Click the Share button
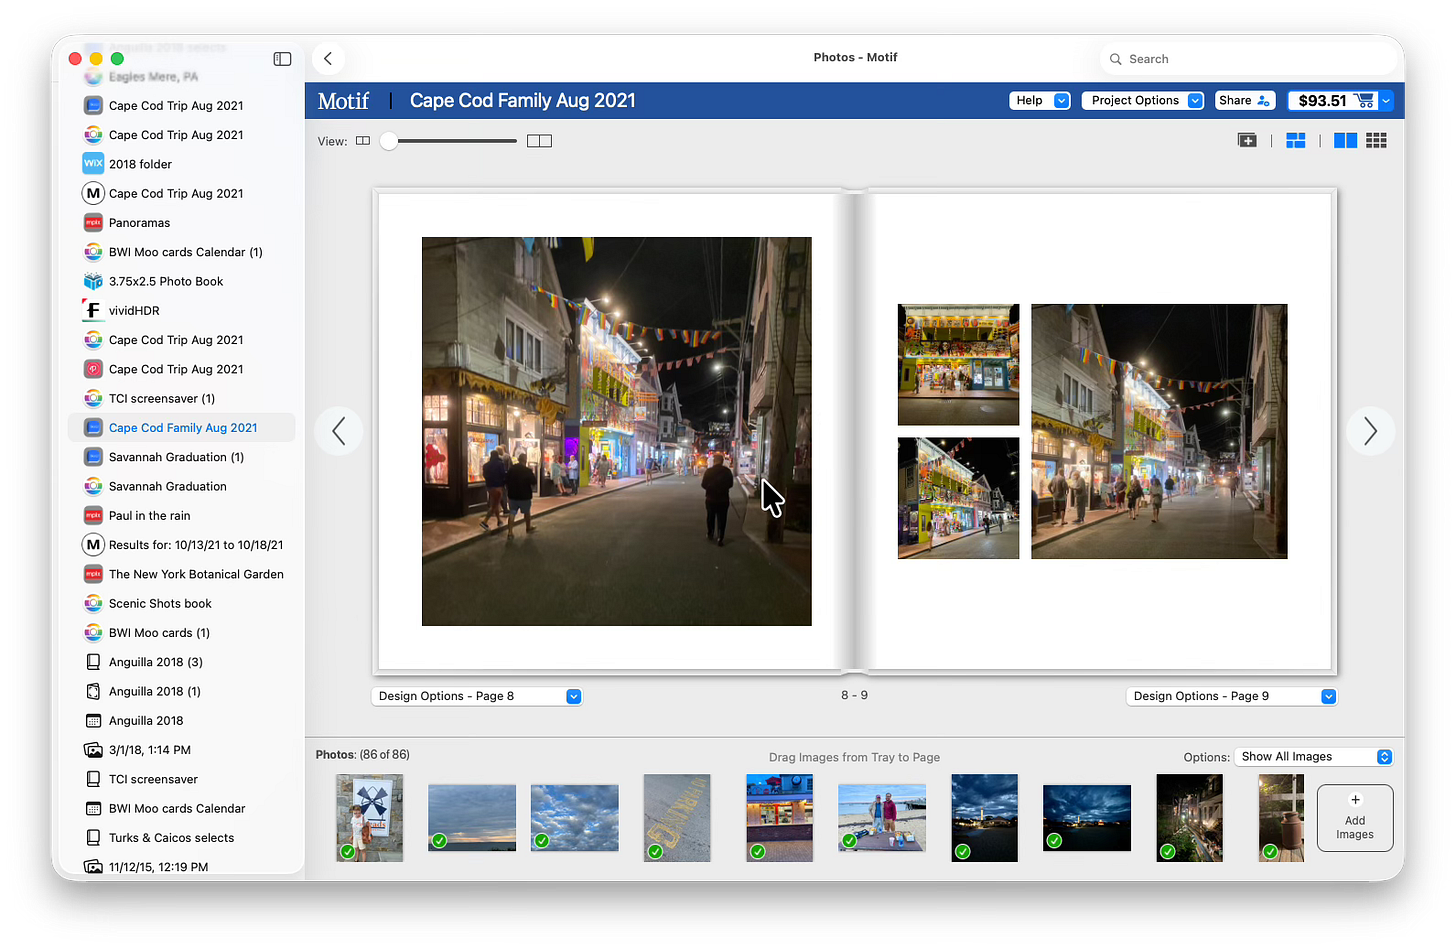 tap(1244, 100)
